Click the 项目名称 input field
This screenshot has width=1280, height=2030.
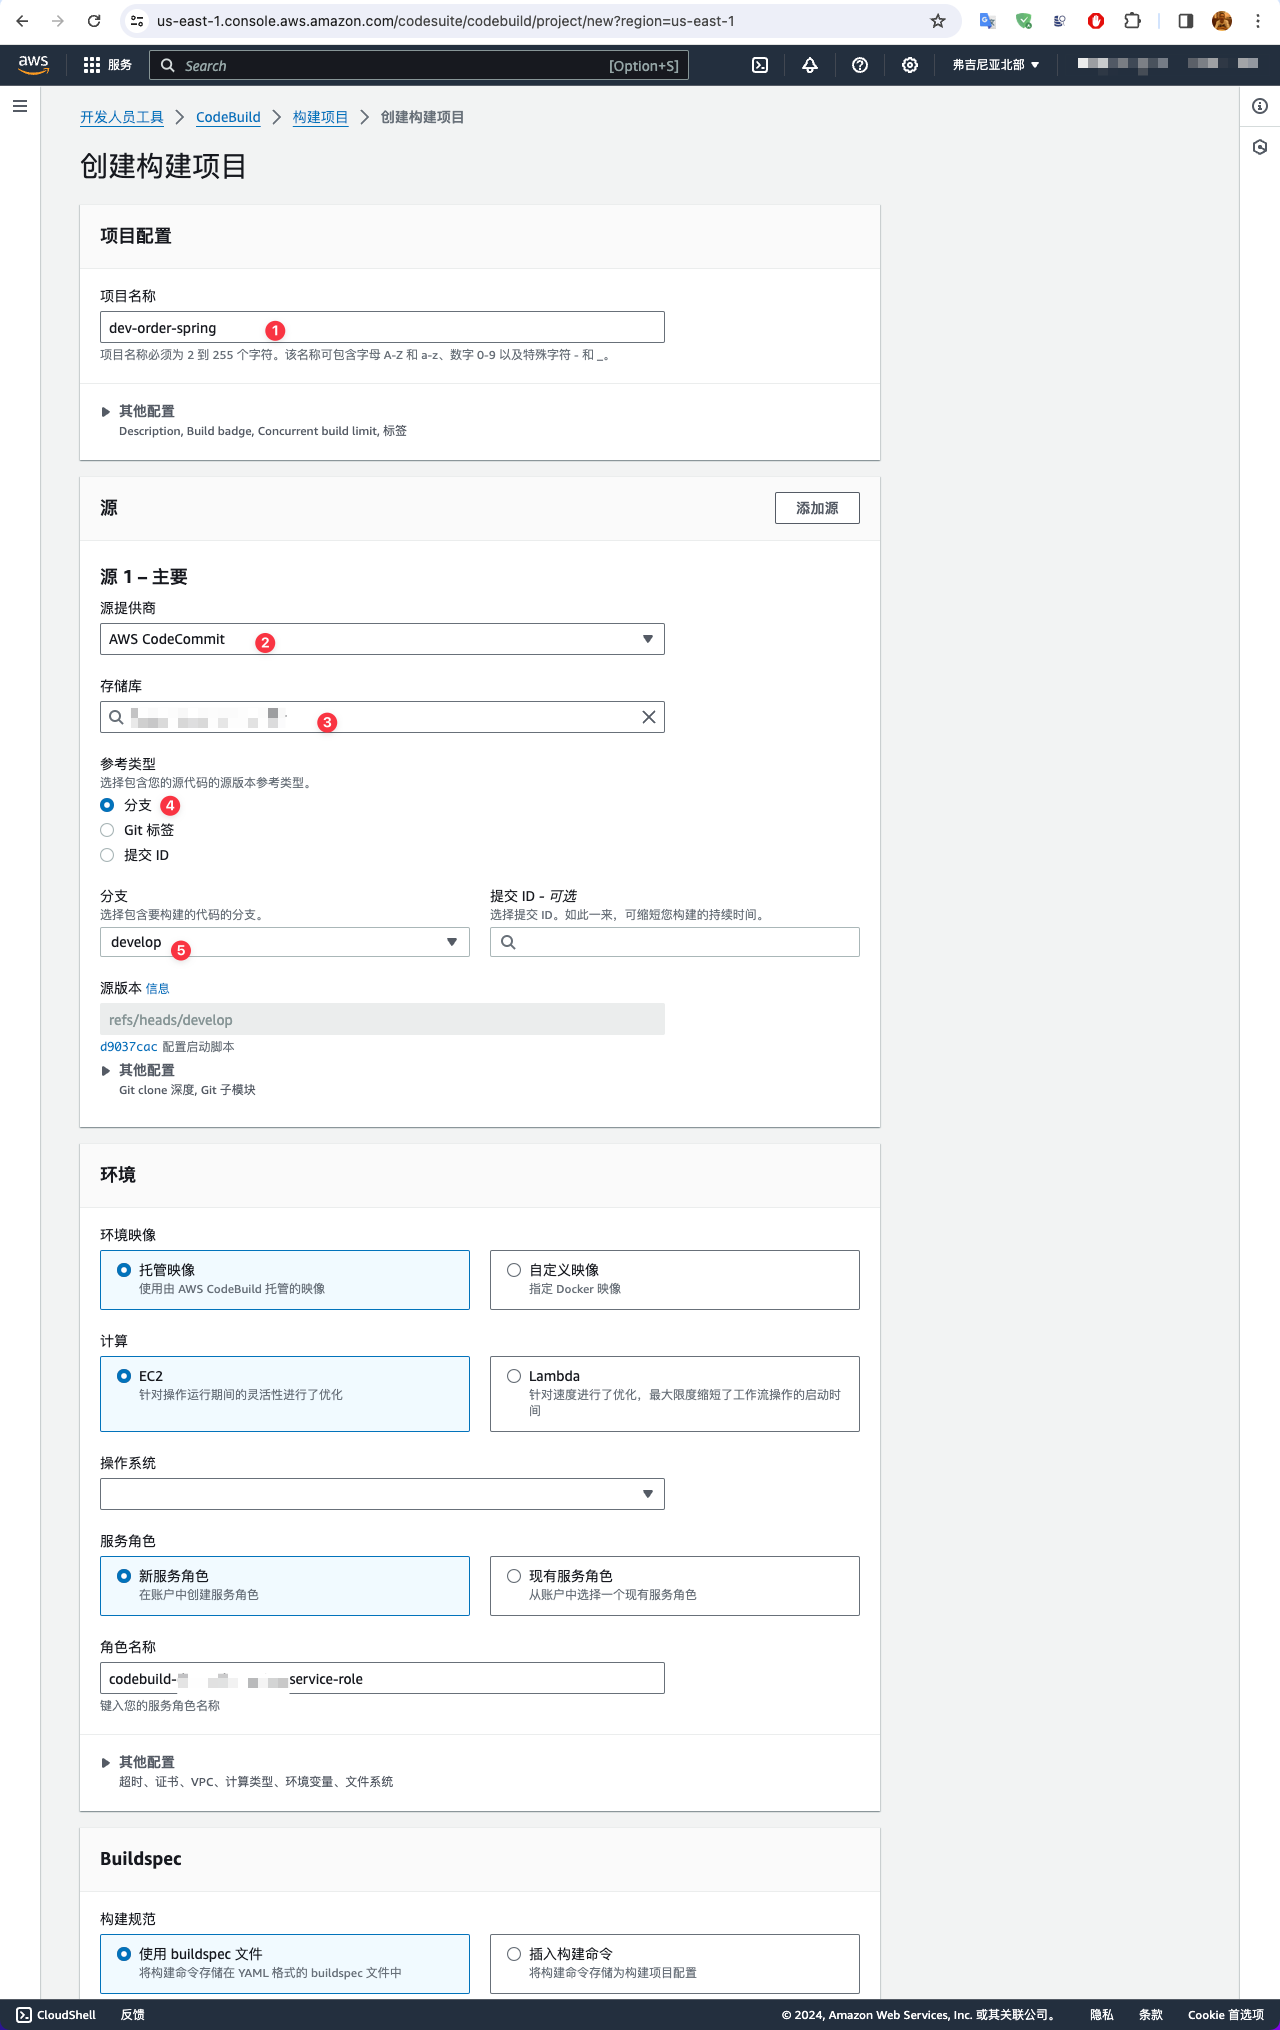[382, 327]
